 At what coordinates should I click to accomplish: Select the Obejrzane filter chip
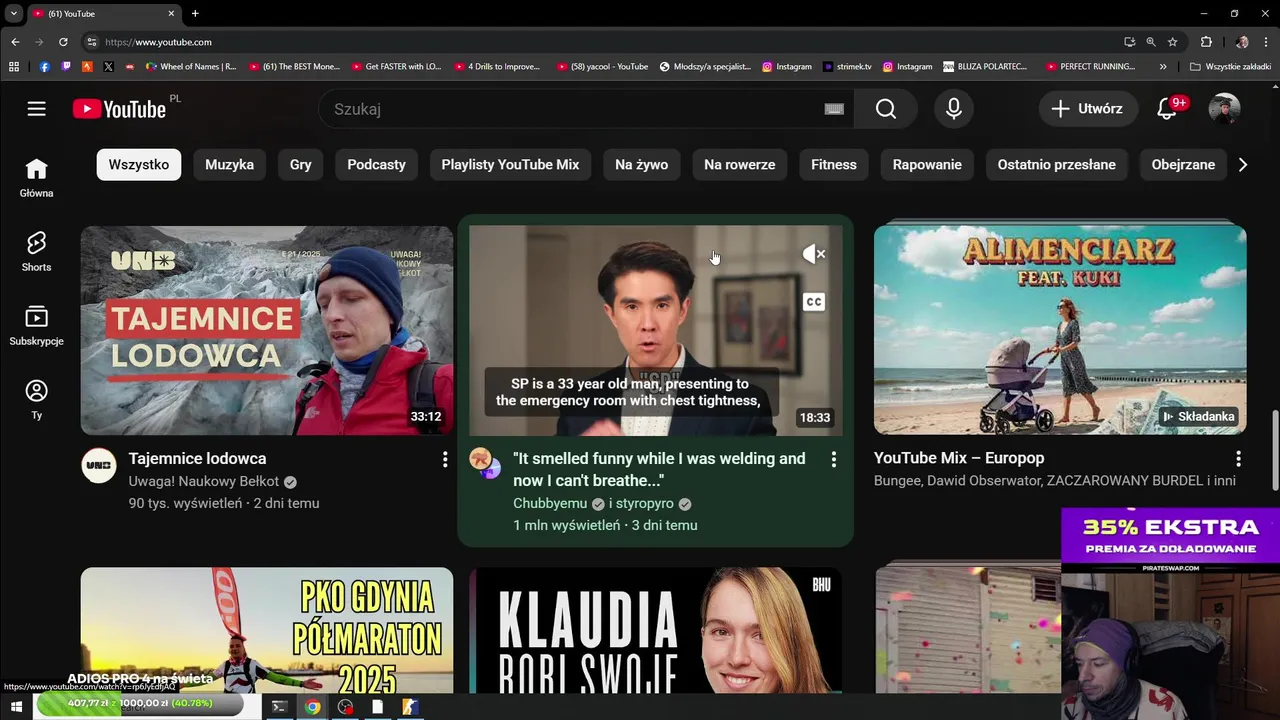[1183, 165]
